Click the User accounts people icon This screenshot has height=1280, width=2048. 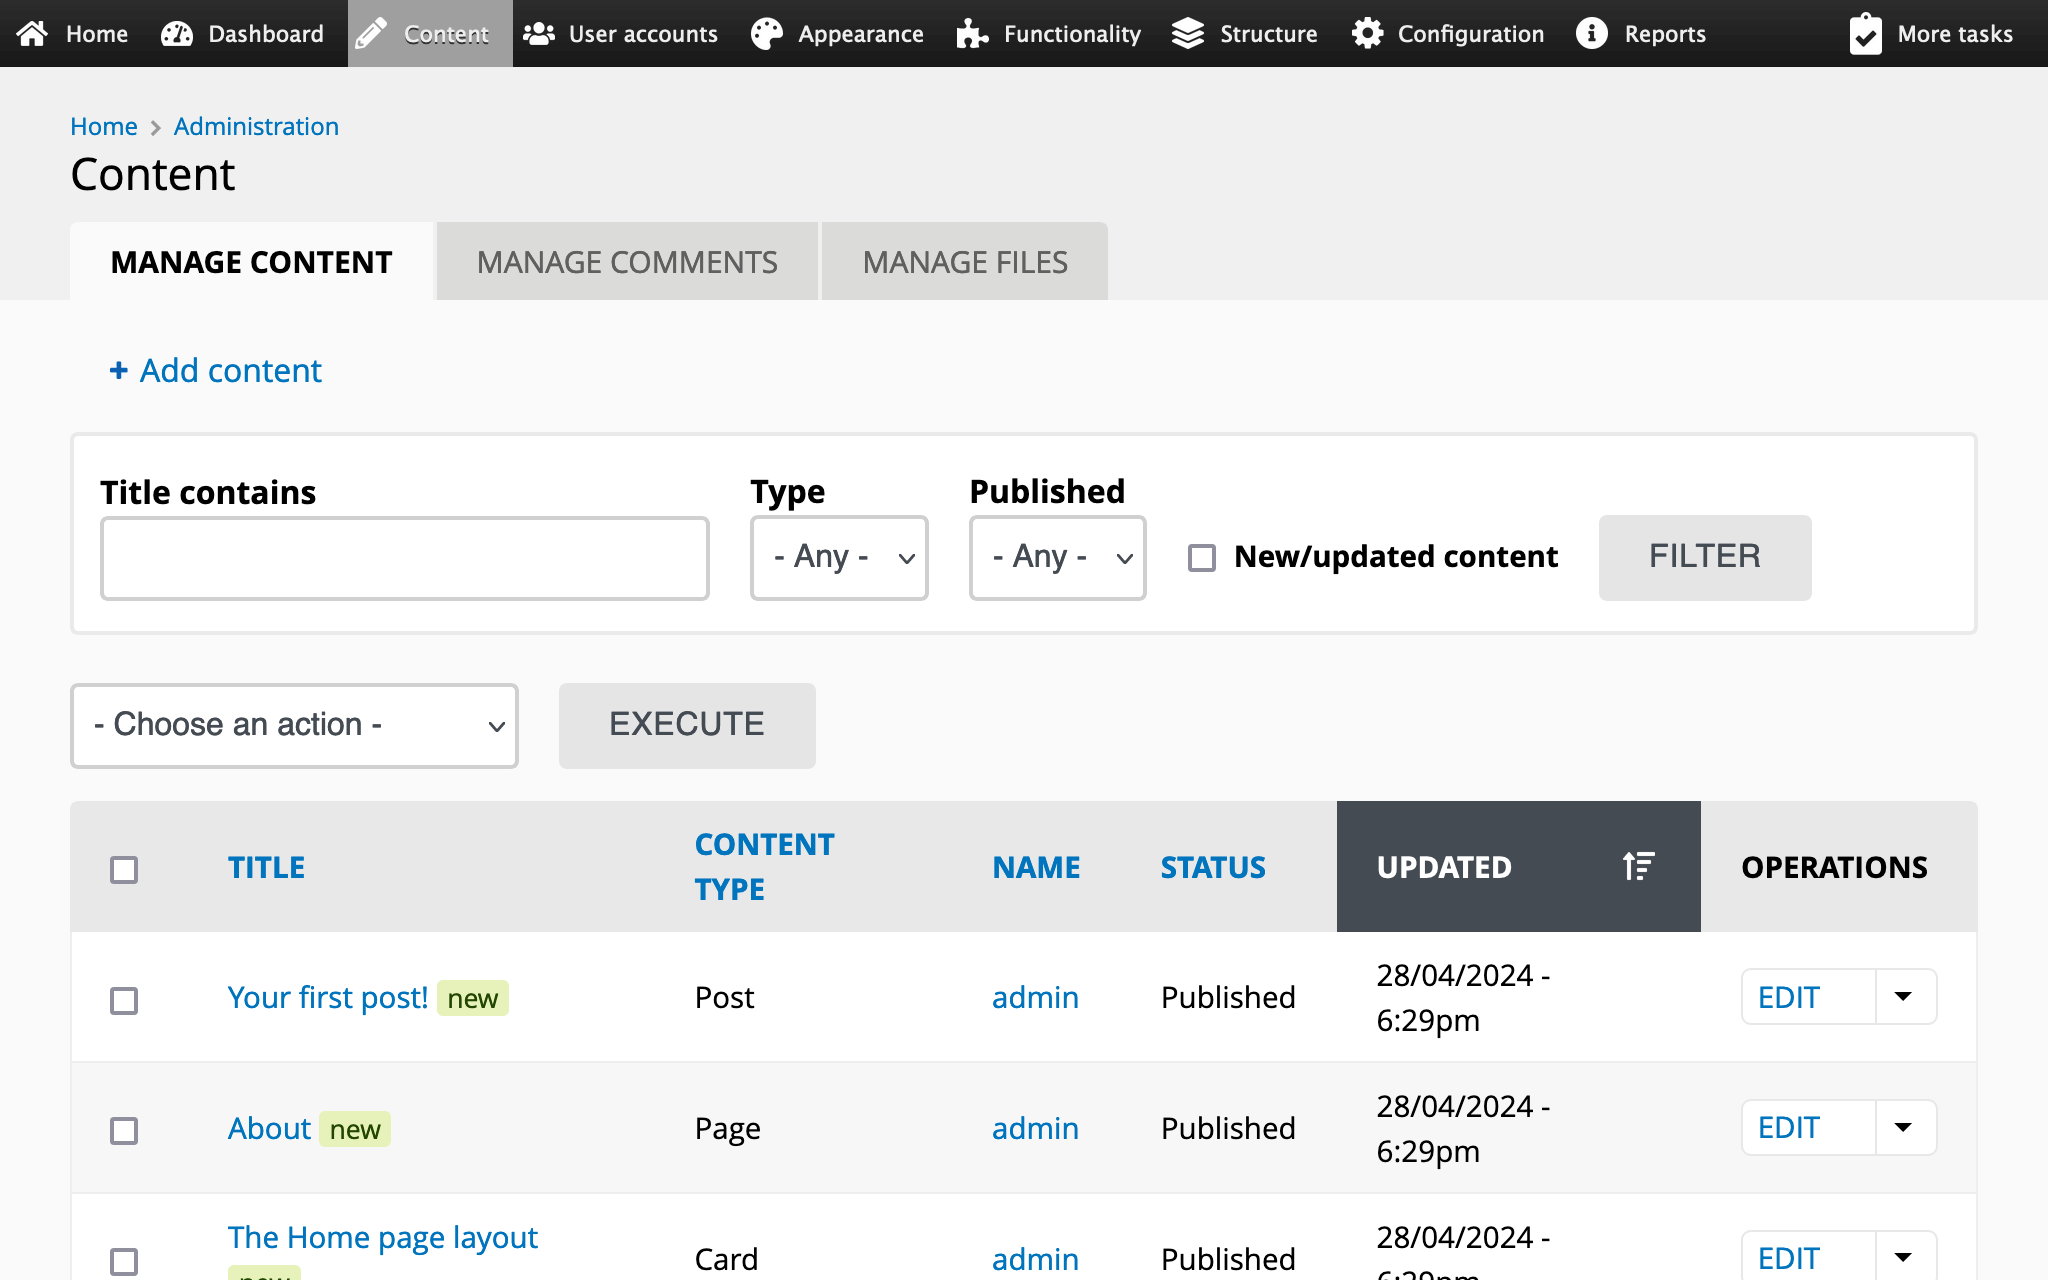[539, 34]
